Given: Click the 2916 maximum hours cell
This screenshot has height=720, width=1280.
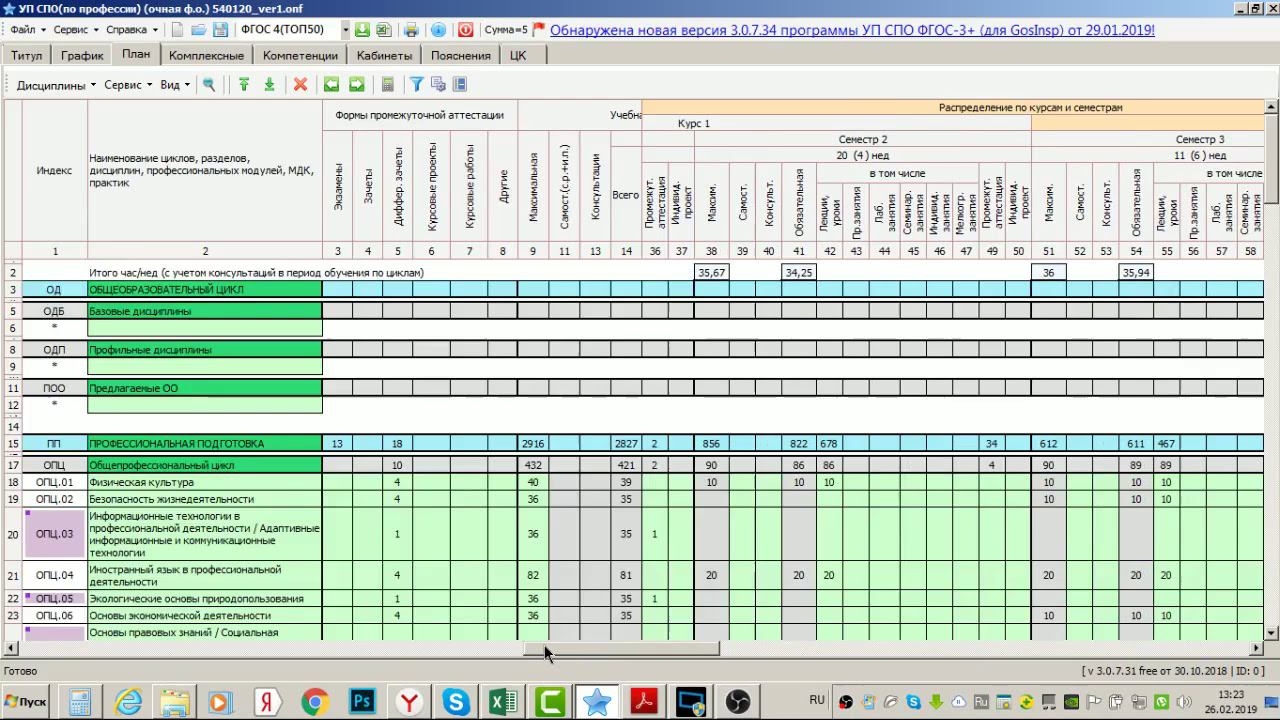Looking at the screenshot, I should [x=533, y=443].
